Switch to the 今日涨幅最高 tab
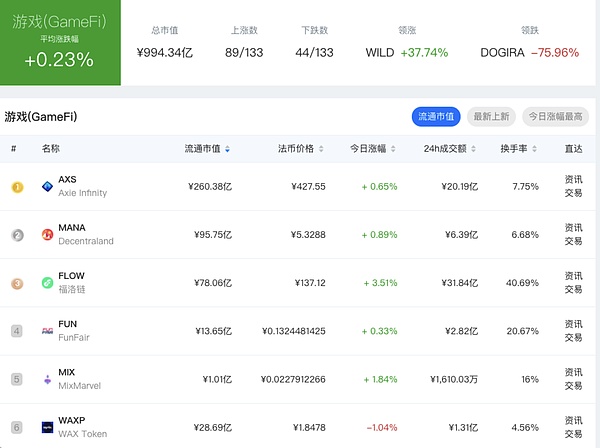Viewport: 600px width, 448px height. coord(552,117)
